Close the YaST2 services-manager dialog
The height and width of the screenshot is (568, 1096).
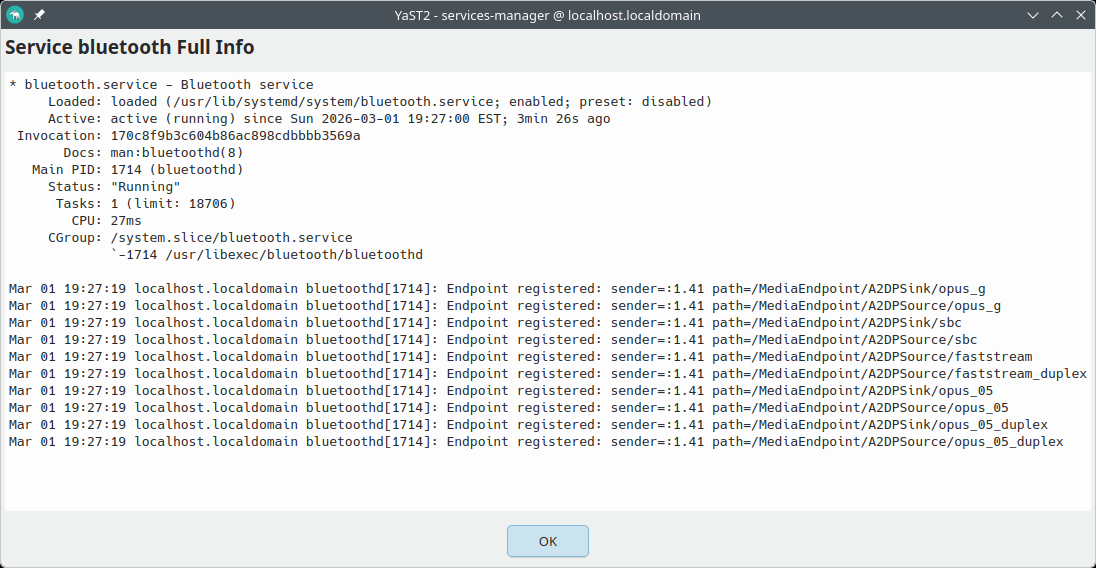(x=1079, y=15)
